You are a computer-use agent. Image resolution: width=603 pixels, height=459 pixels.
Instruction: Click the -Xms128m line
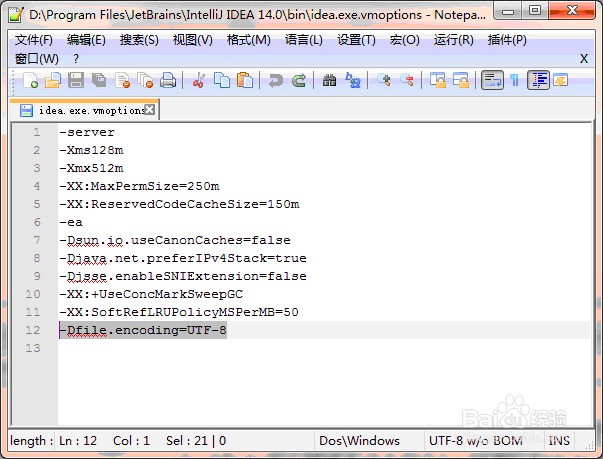coord(91,150)
